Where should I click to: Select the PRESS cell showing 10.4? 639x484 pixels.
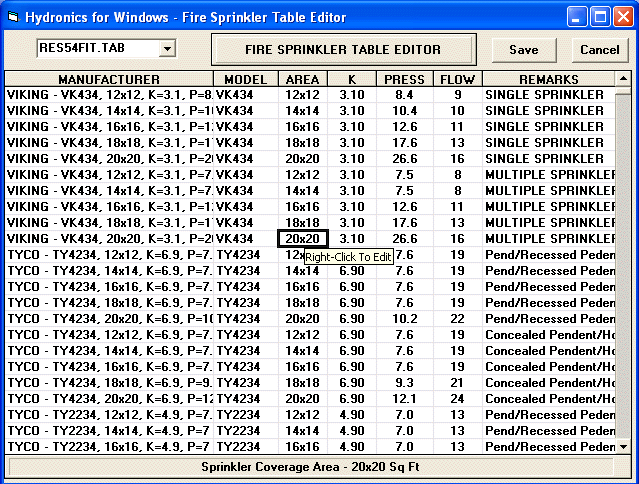(404, 111)
